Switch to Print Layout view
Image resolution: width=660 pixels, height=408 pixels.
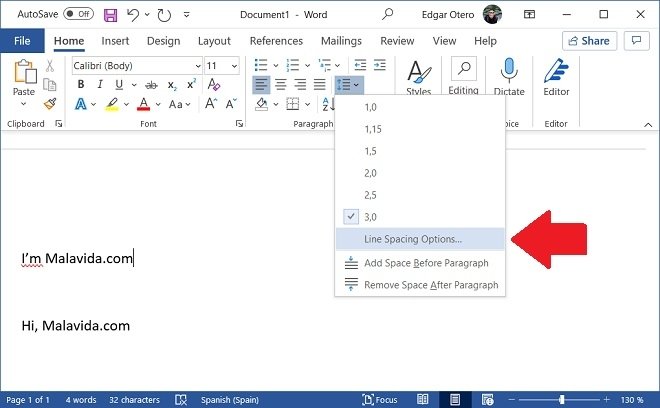click(x=455, y=399)
